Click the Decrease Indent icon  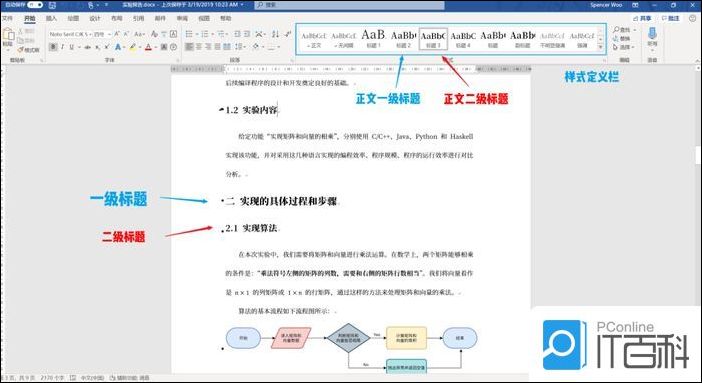click(x=237, y=34)
